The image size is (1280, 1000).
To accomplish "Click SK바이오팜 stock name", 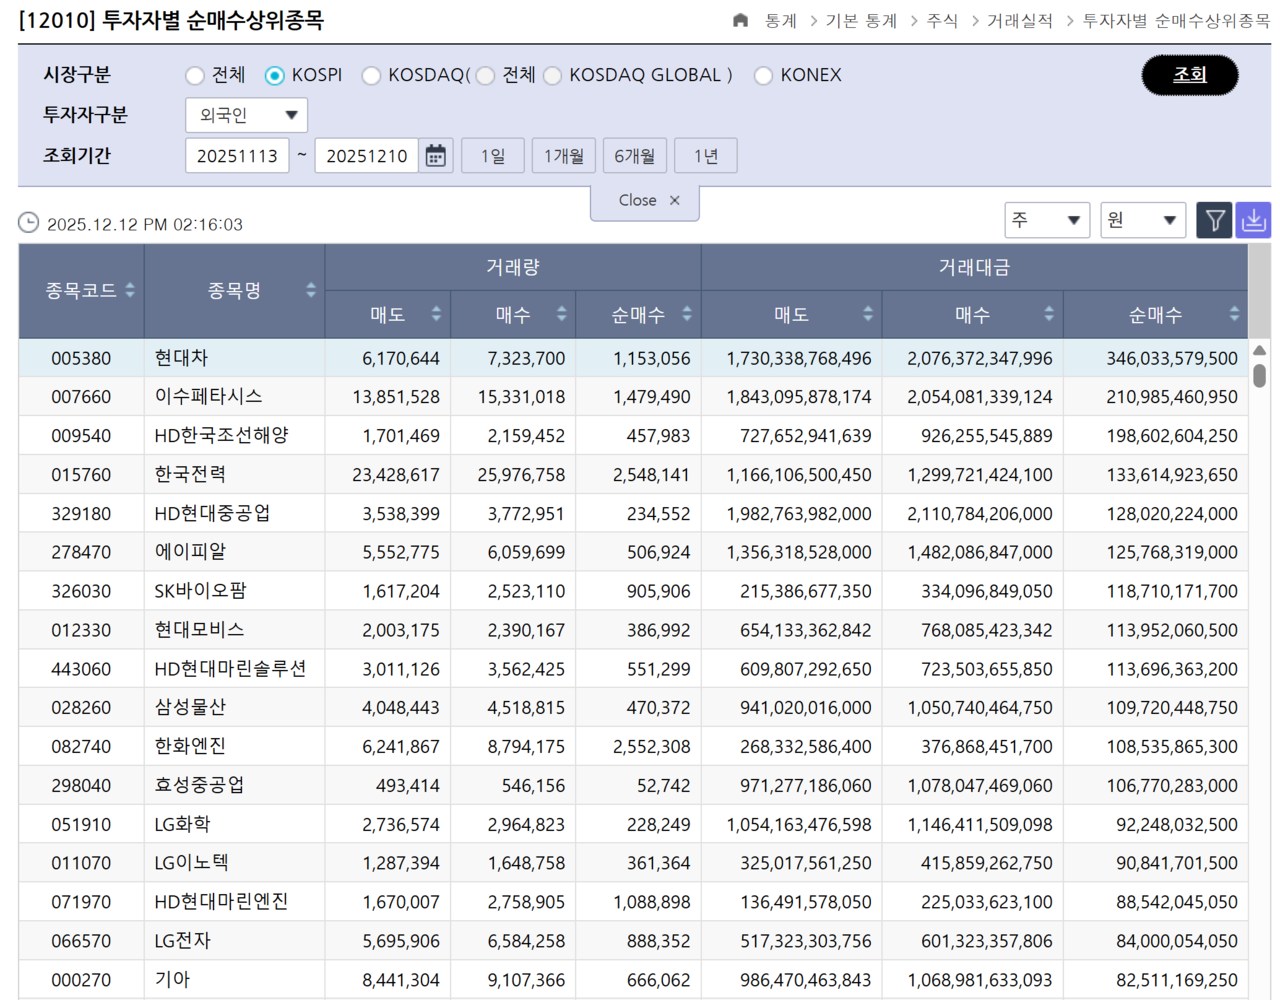I will (200, 591).
